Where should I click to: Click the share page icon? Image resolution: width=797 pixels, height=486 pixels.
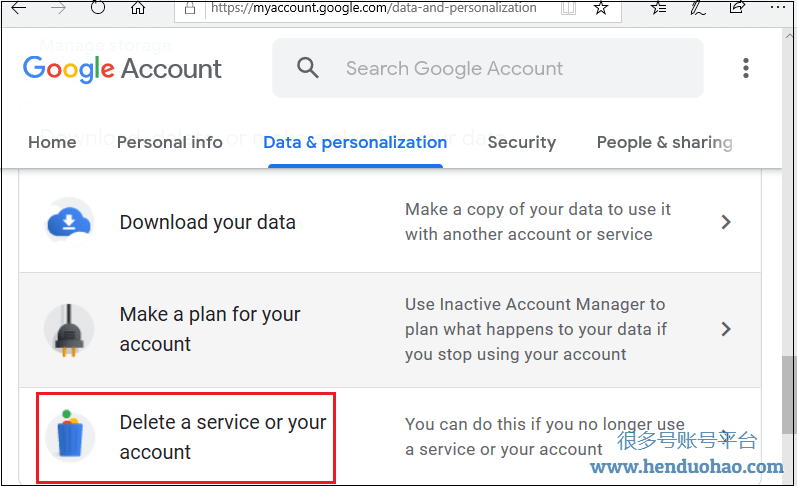click(x=738, y=8)
